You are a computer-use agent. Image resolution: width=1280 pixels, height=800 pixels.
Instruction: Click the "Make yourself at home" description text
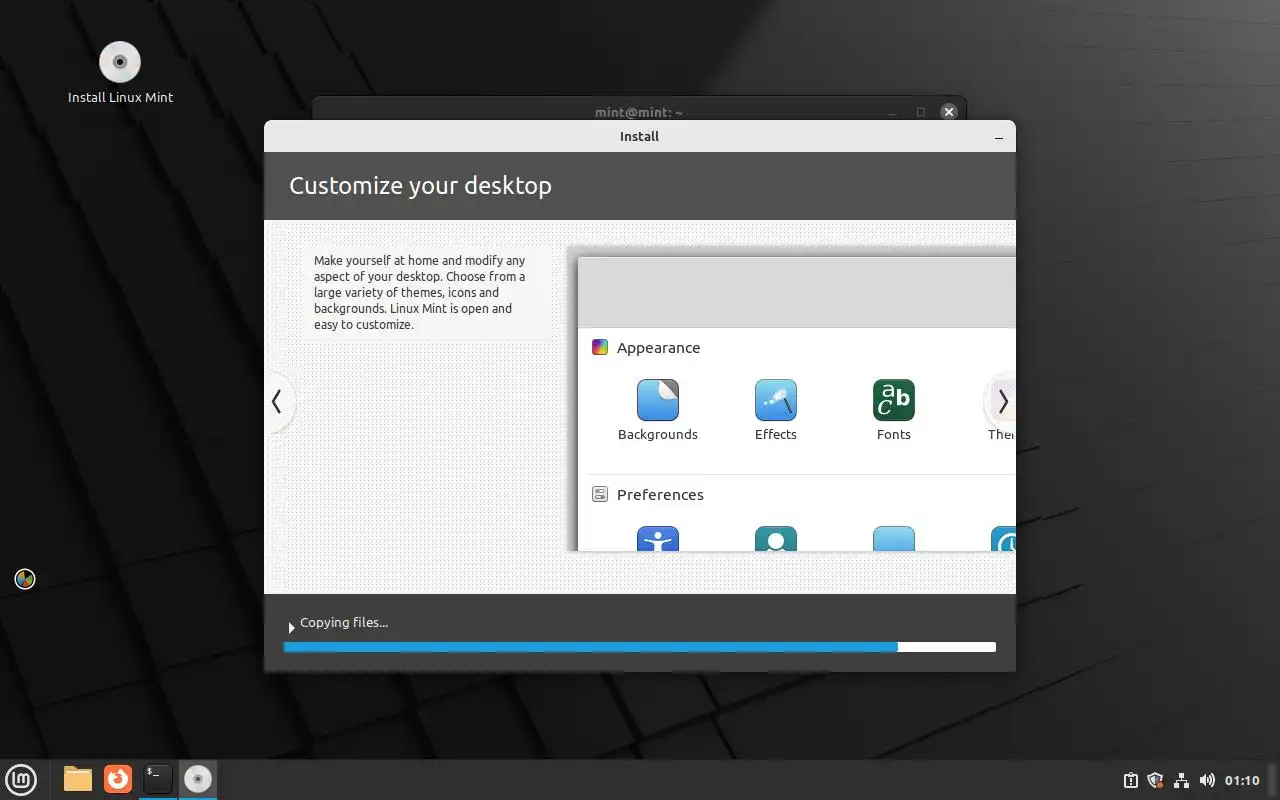point(420,292)
